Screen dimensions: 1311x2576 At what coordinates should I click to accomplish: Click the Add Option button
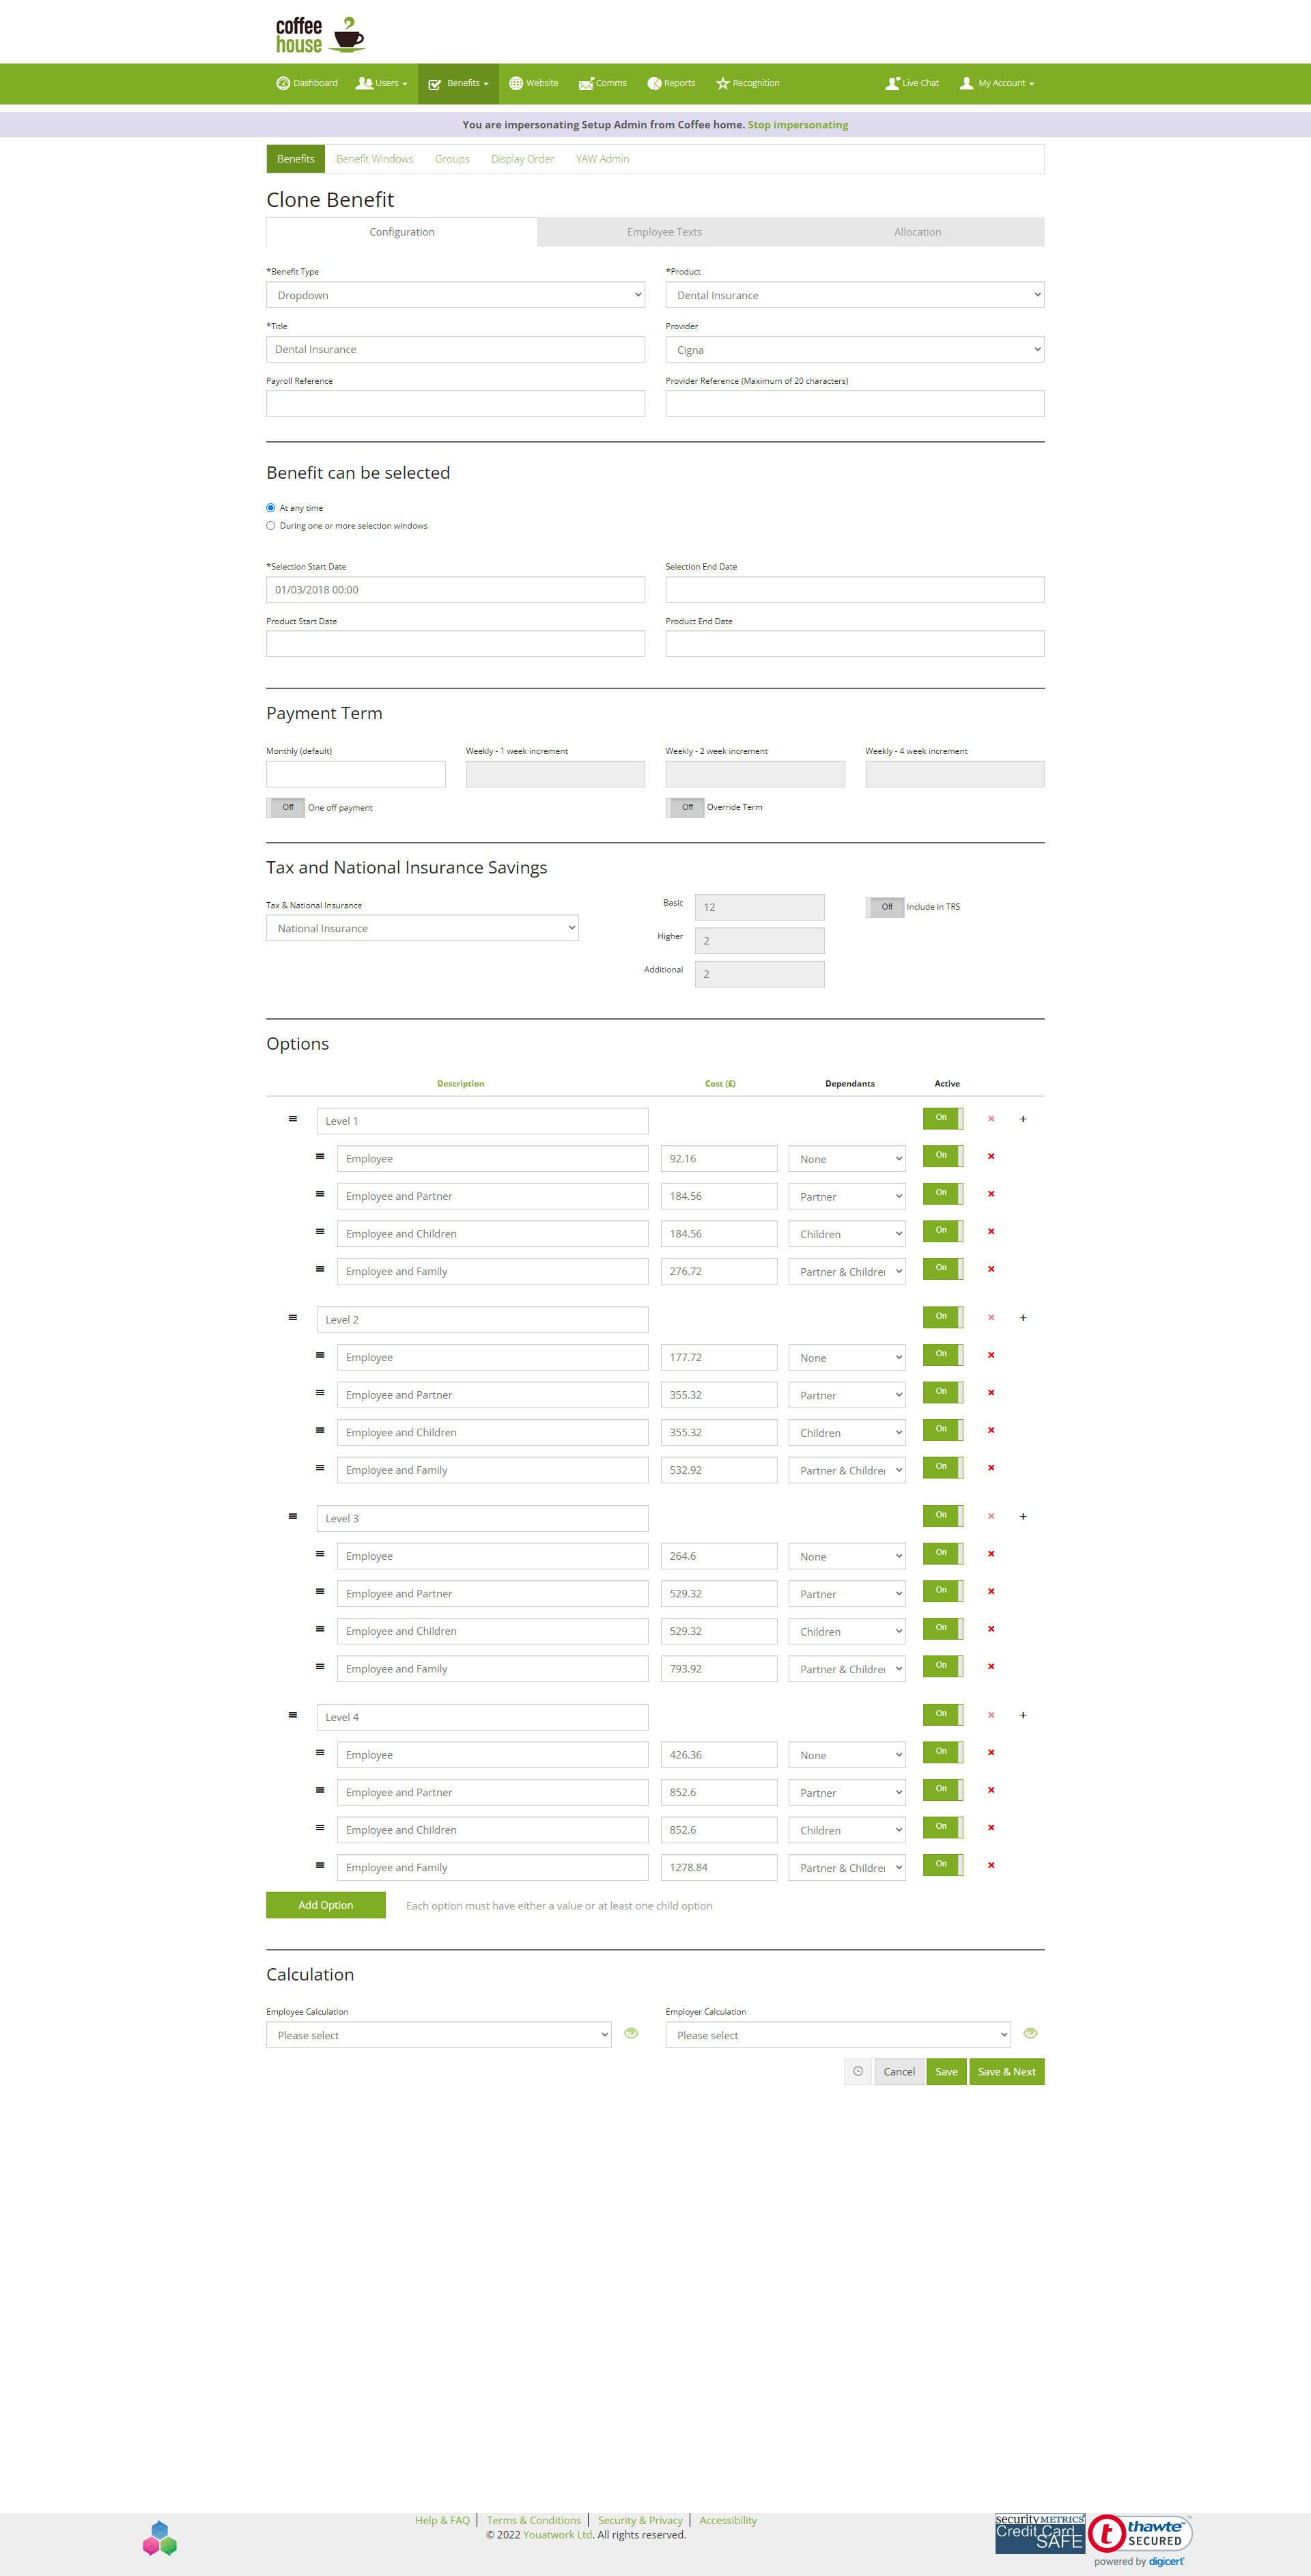click(x=326, y=1905)
